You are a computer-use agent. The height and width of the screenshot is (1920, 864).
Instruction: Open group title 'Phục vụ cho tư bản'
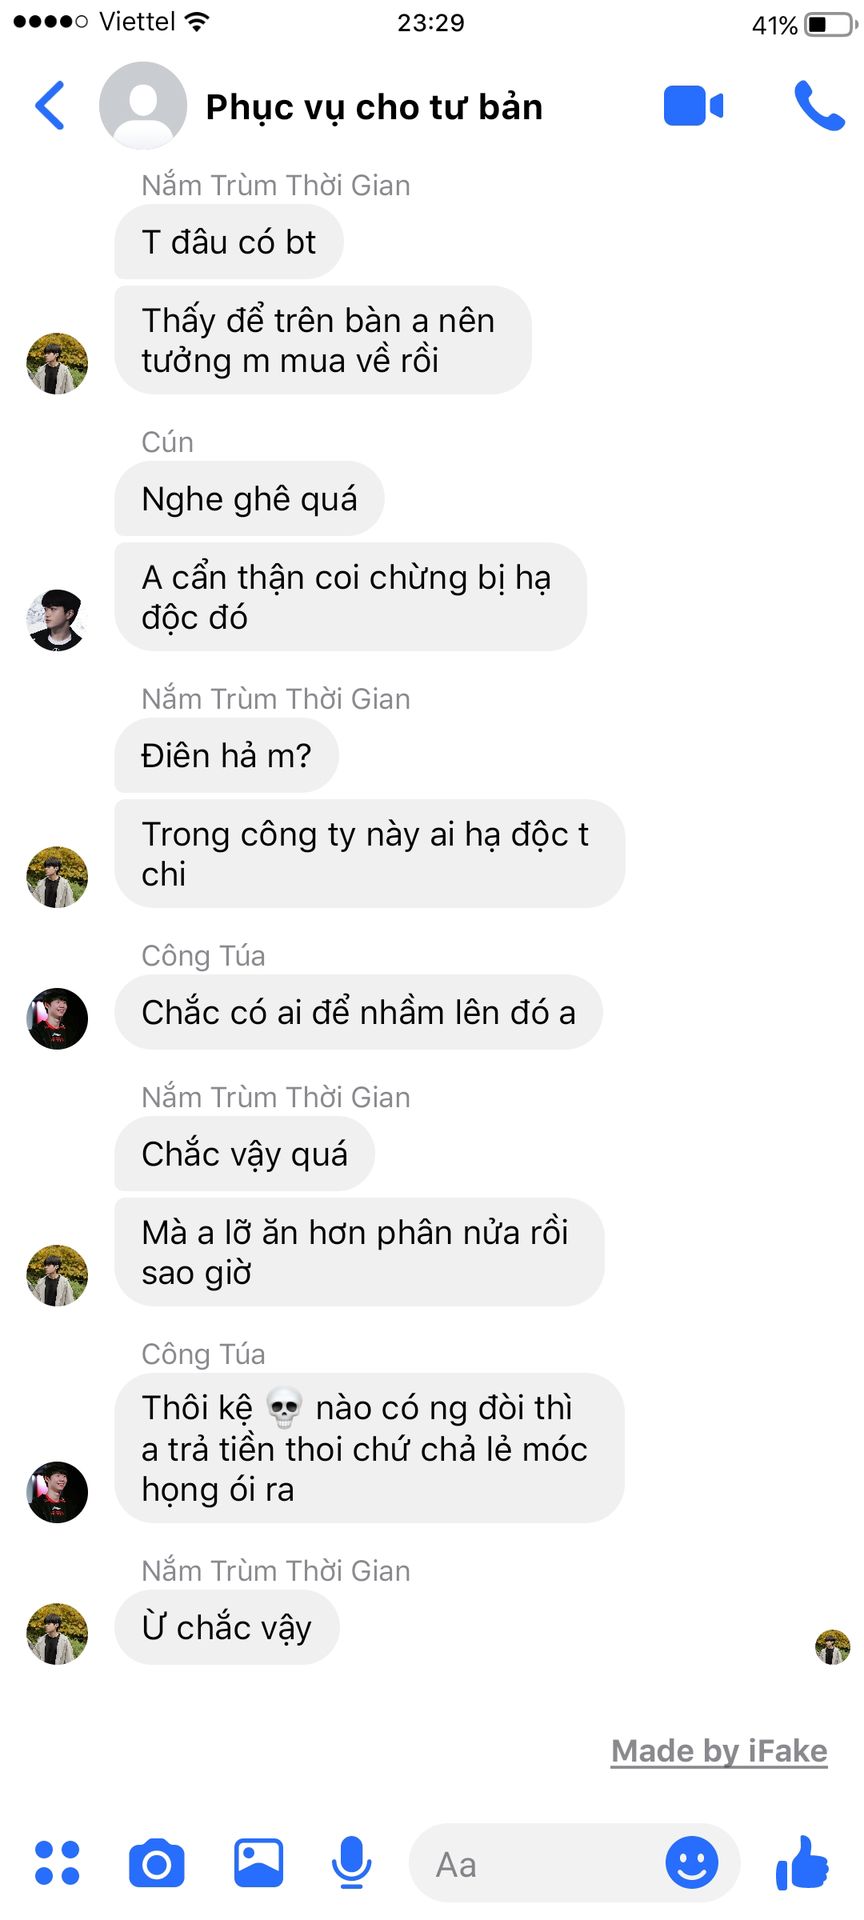(374, 107)
